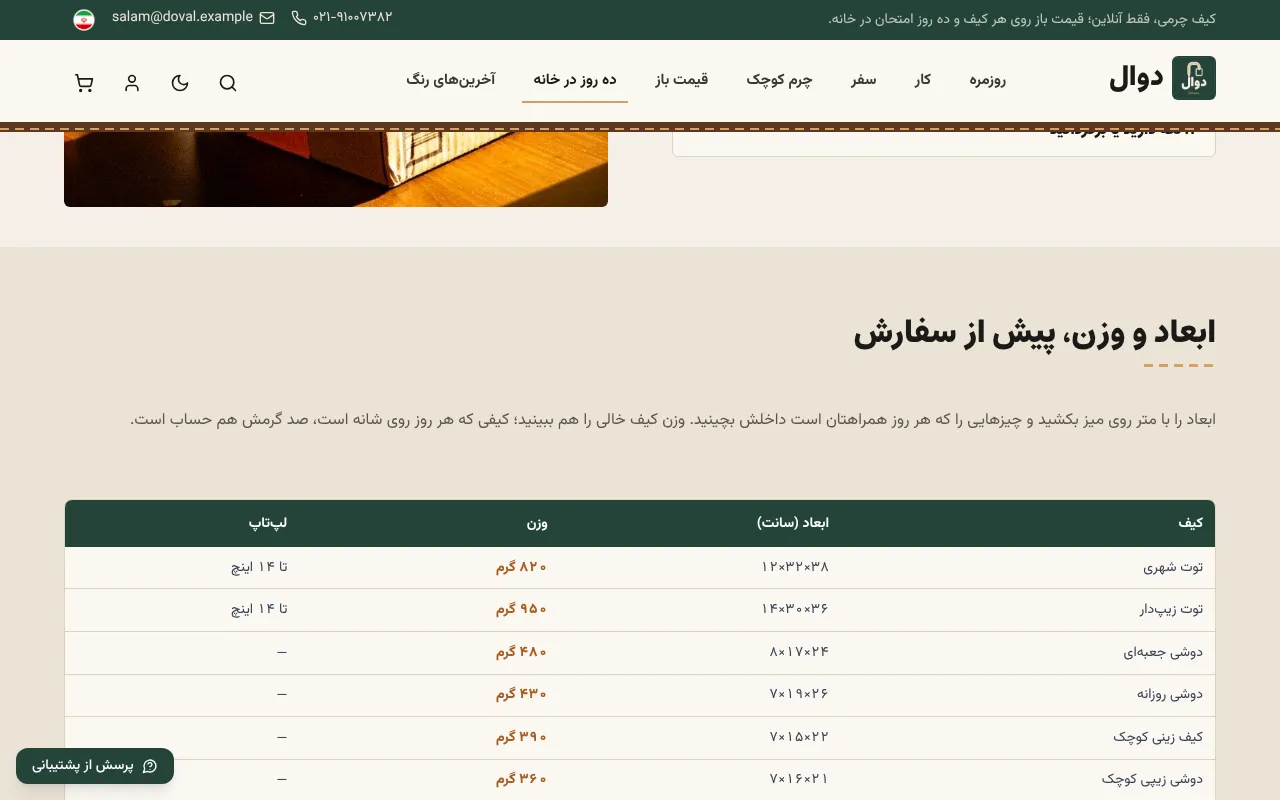Open the shopping cart
1280x800 pixels.
click(x=84, y=83)
